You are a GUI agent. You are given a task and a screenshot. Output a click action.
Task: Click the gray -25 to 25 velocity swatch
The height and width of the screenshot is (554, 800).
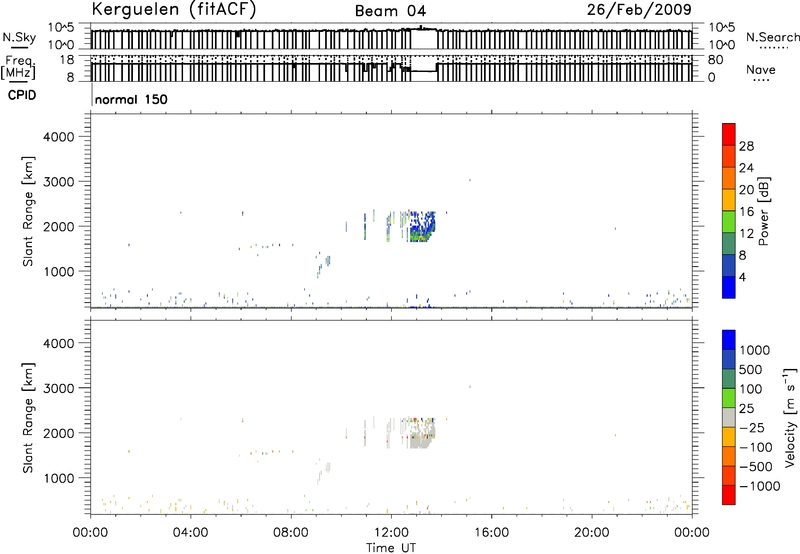click(x=729, y=418)
